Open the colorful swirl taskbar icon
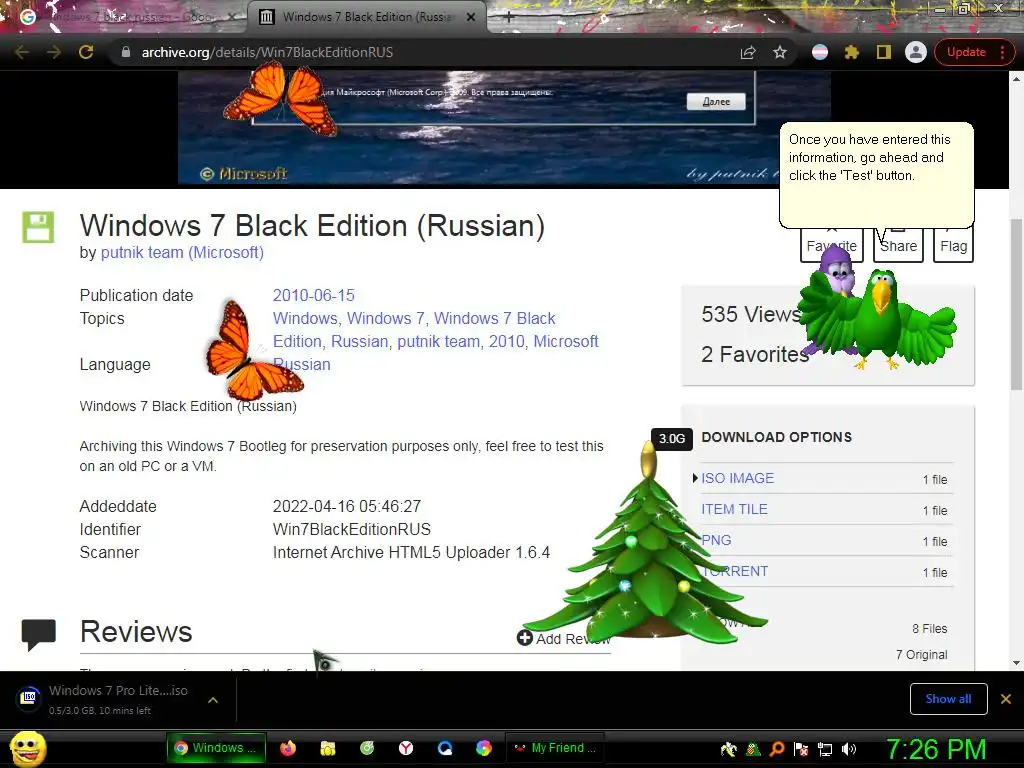1024x768 pixels. (x=484, y=748)
